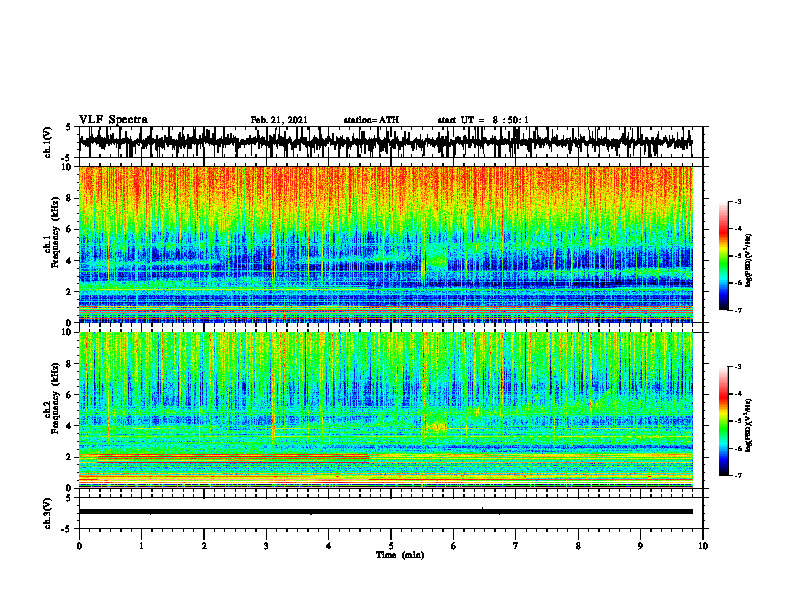Image resolution: width=792 pixels, height=612 pixels.
Task: Click the "-7" label on ch.2 color bar
Action: click(x=737, y=476)
